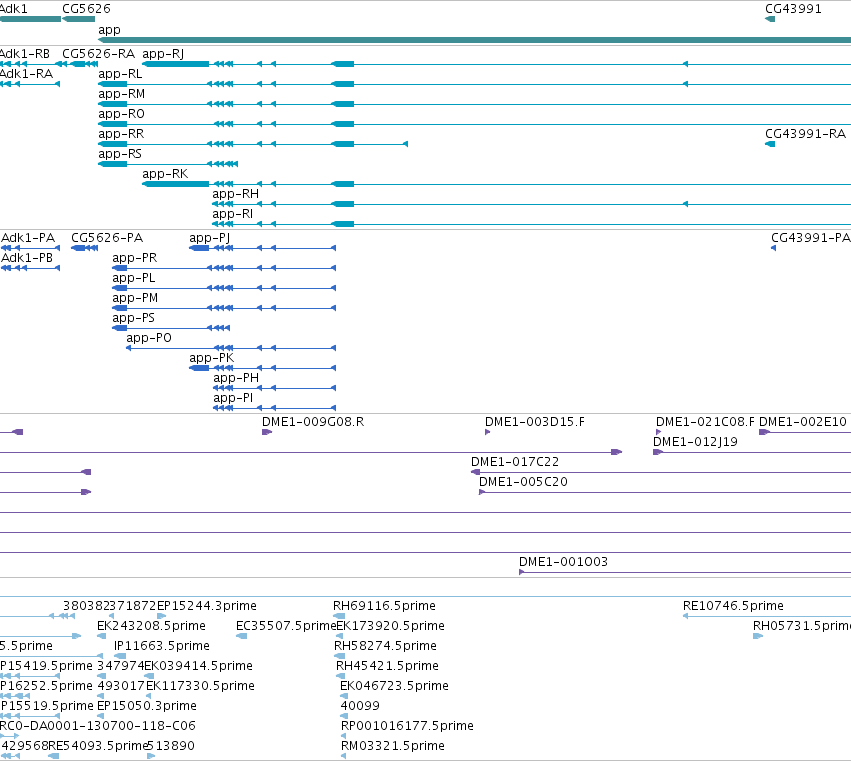The height and width of the screenshot is (761, 851).
Task: Select the CG43991 gene label
Action: [x=793, y=9]
